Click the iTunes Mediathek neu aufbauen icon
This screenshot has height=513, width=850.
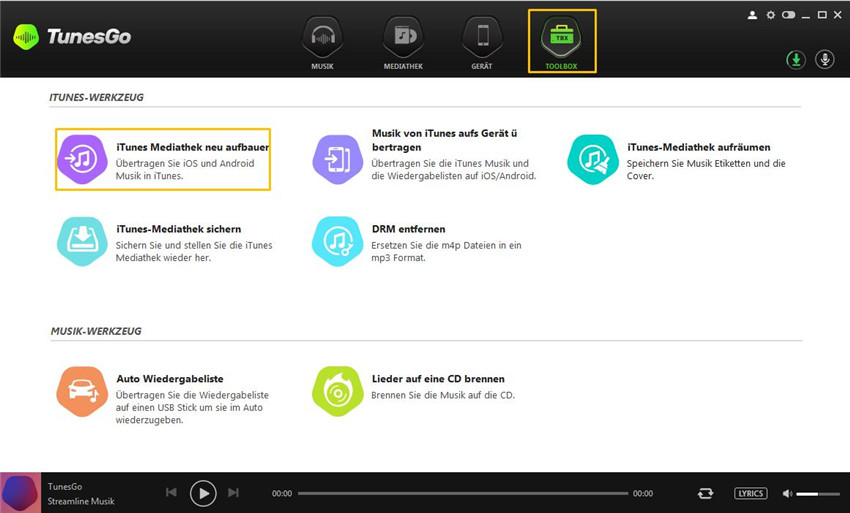coord(82,159)
